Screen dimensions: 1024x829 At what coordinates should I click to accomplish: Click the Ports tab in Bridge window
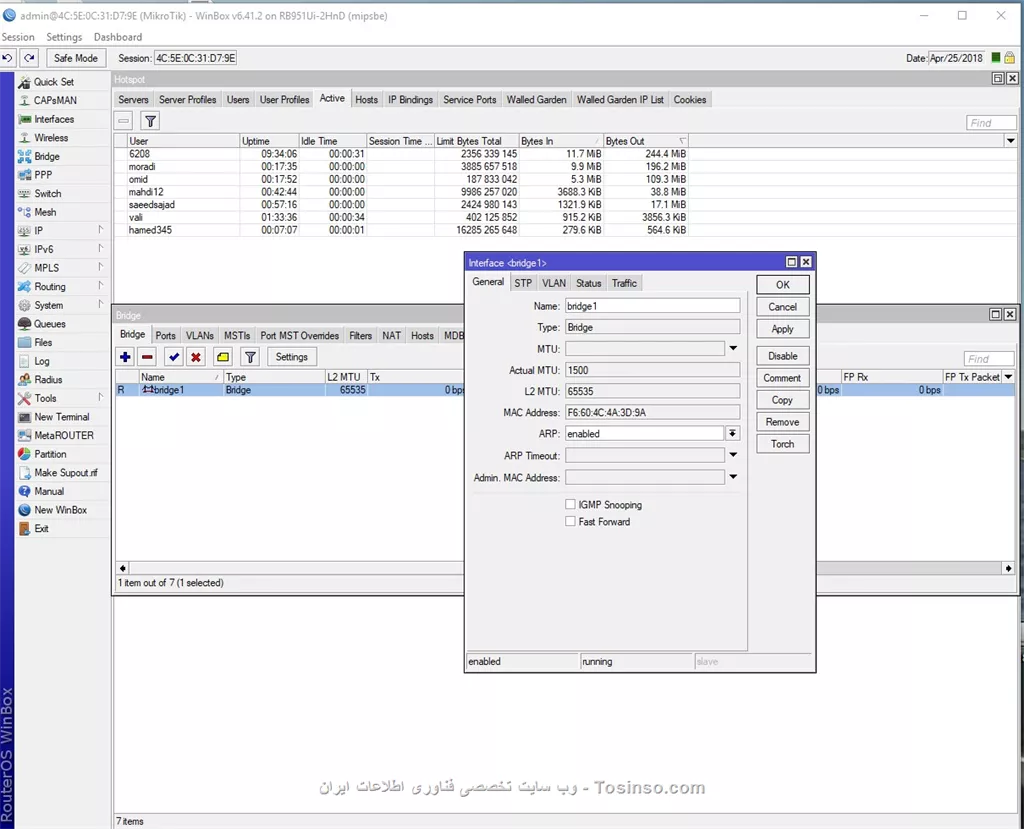point(165,336)
